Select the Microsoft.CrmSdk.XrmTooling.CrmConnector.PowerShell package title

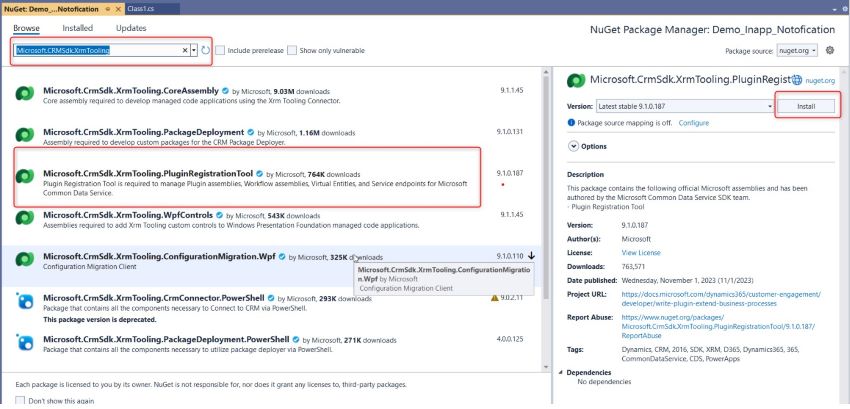pos(154,298)
